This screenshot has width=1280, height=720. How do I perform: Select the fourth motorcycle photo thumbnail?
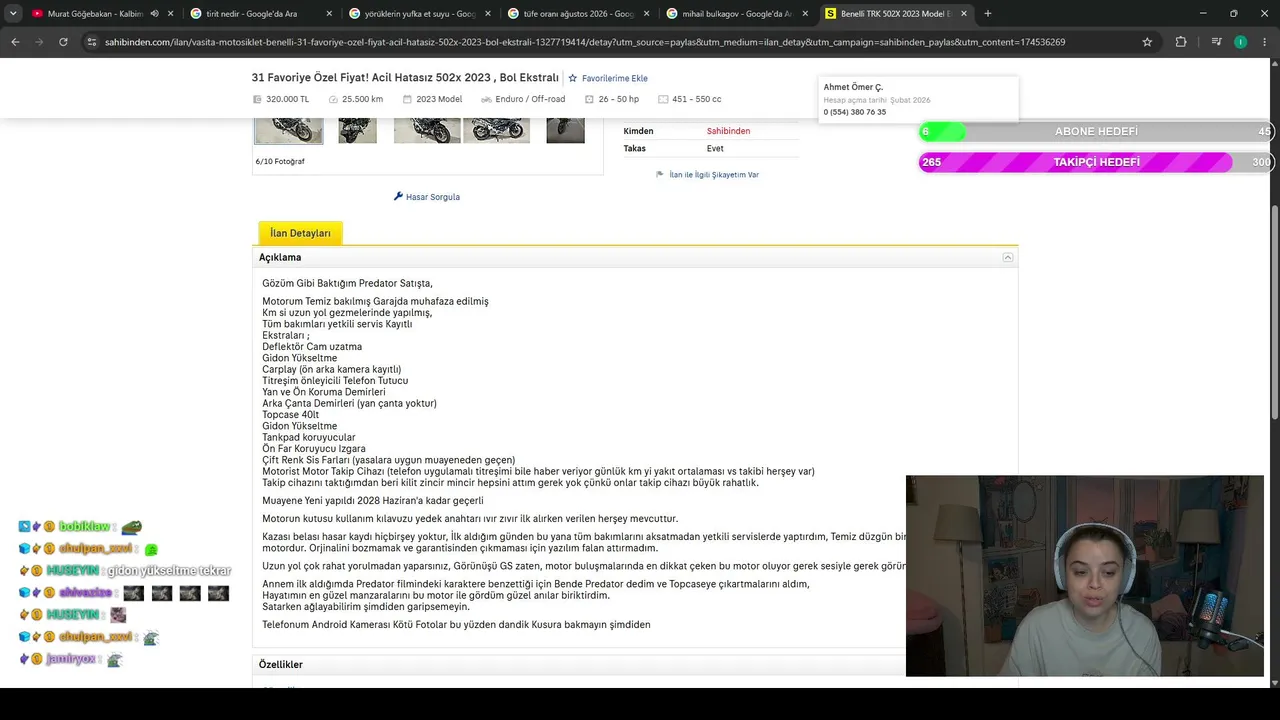coord(496,131)
